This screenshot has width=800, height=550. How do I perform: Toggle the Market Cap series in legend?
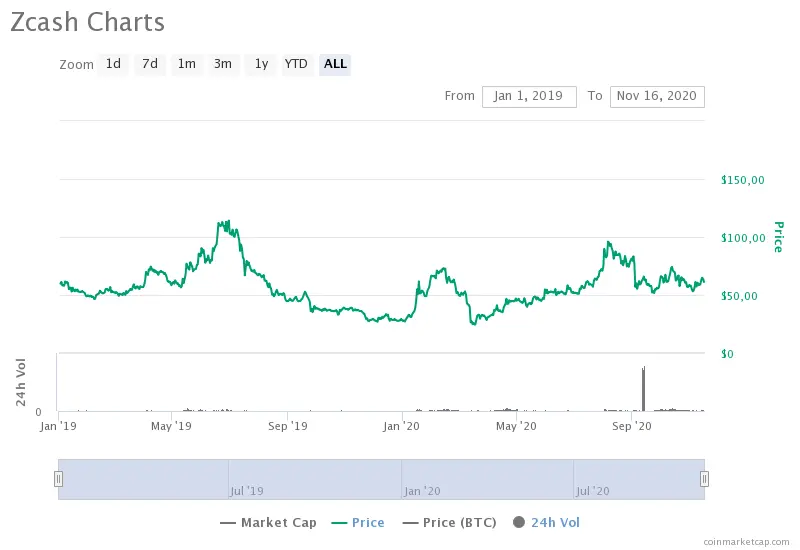tap(268, 522)
